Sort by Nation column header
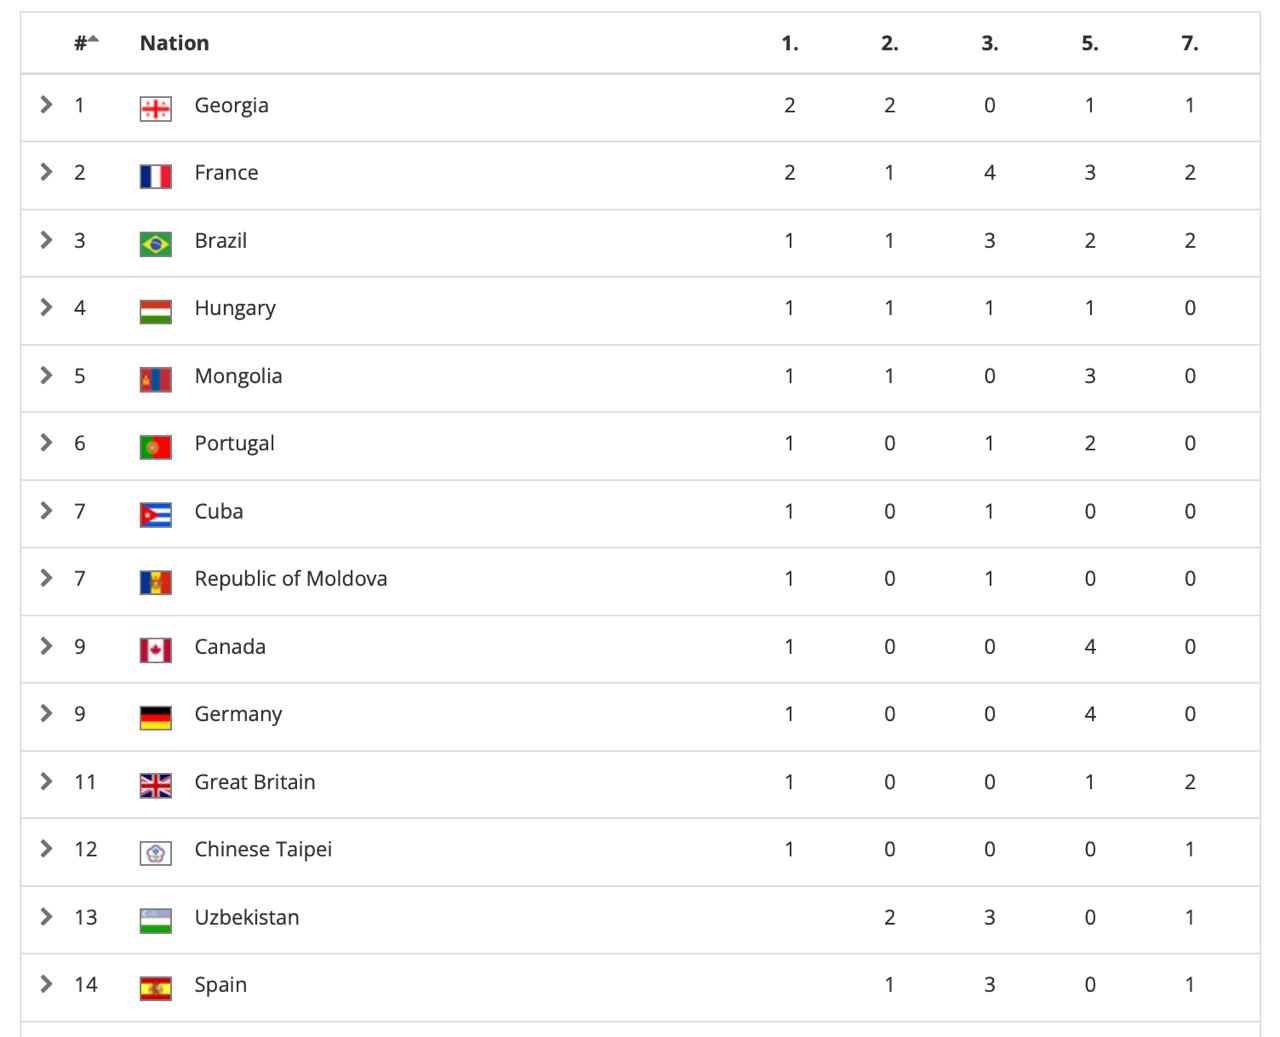 (174, 43)
